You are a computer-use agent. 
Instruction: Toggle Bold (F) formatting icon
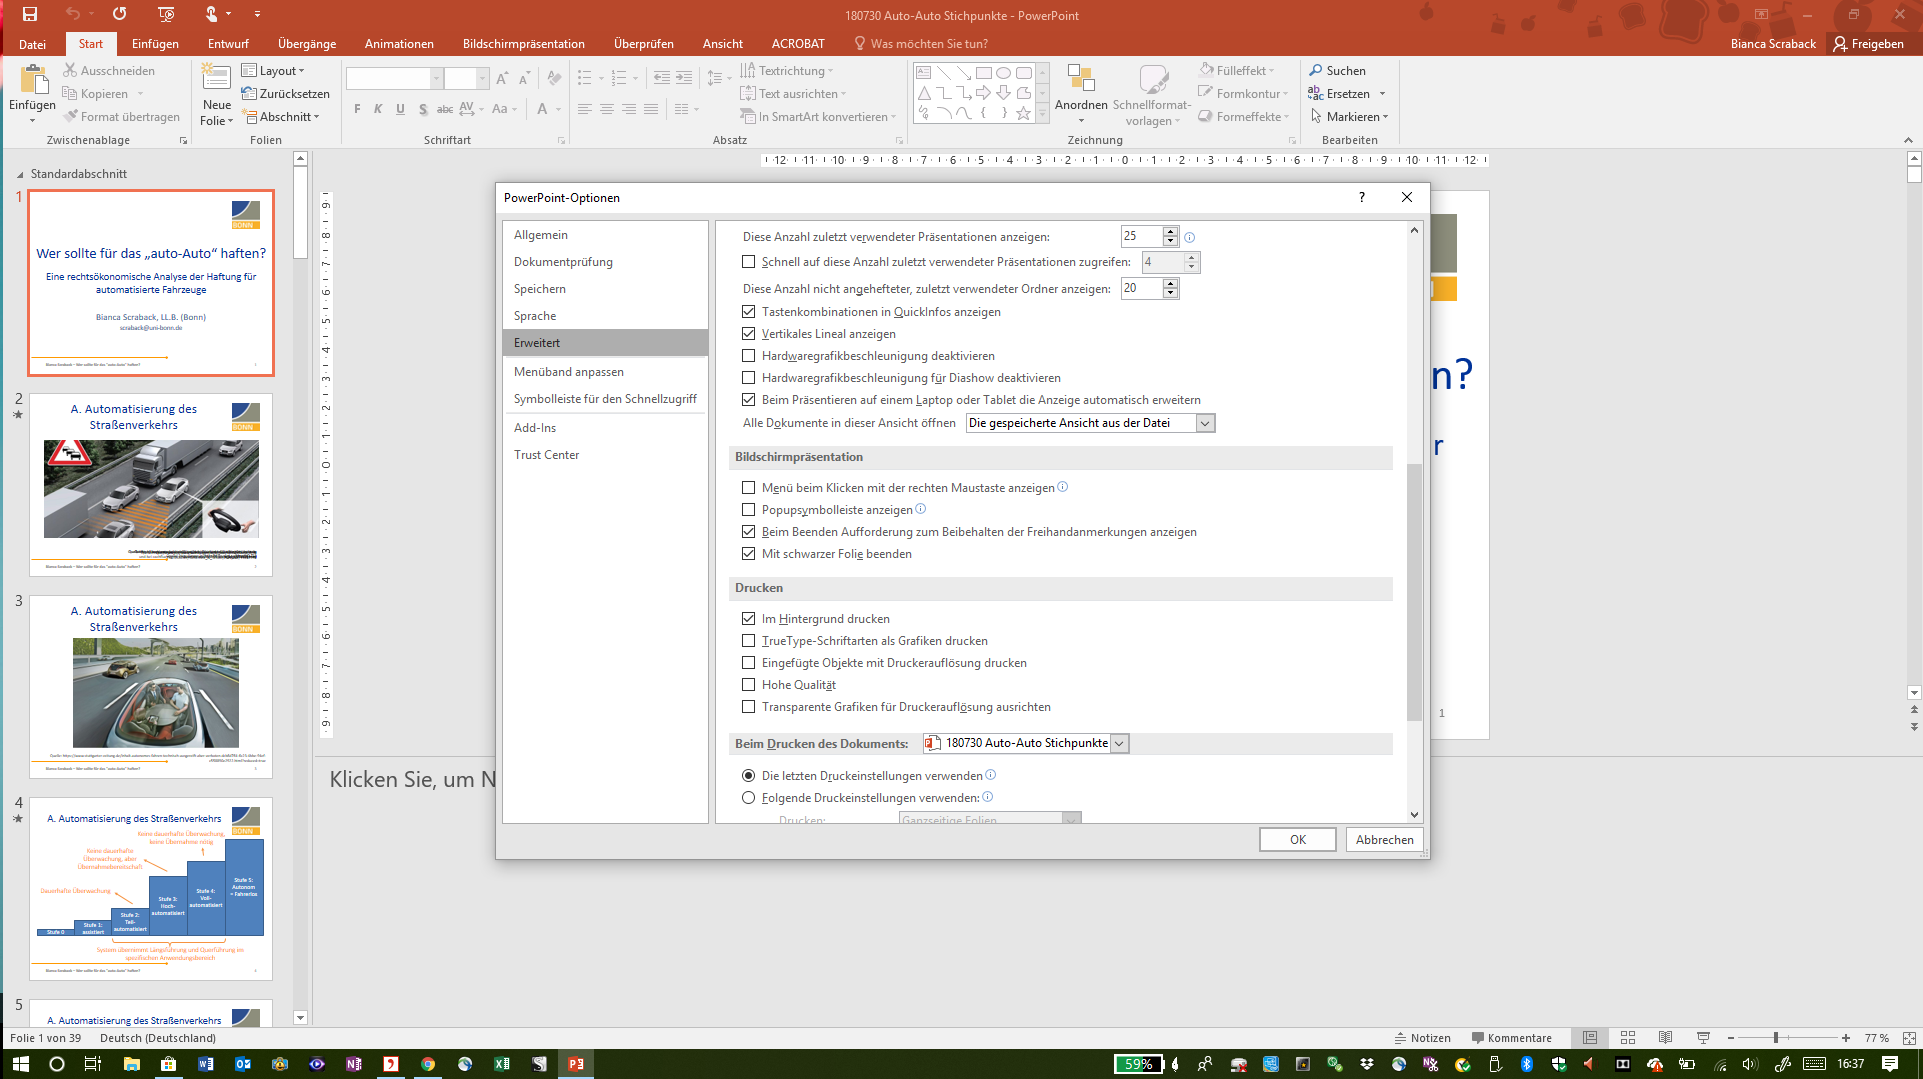[357, 109]
